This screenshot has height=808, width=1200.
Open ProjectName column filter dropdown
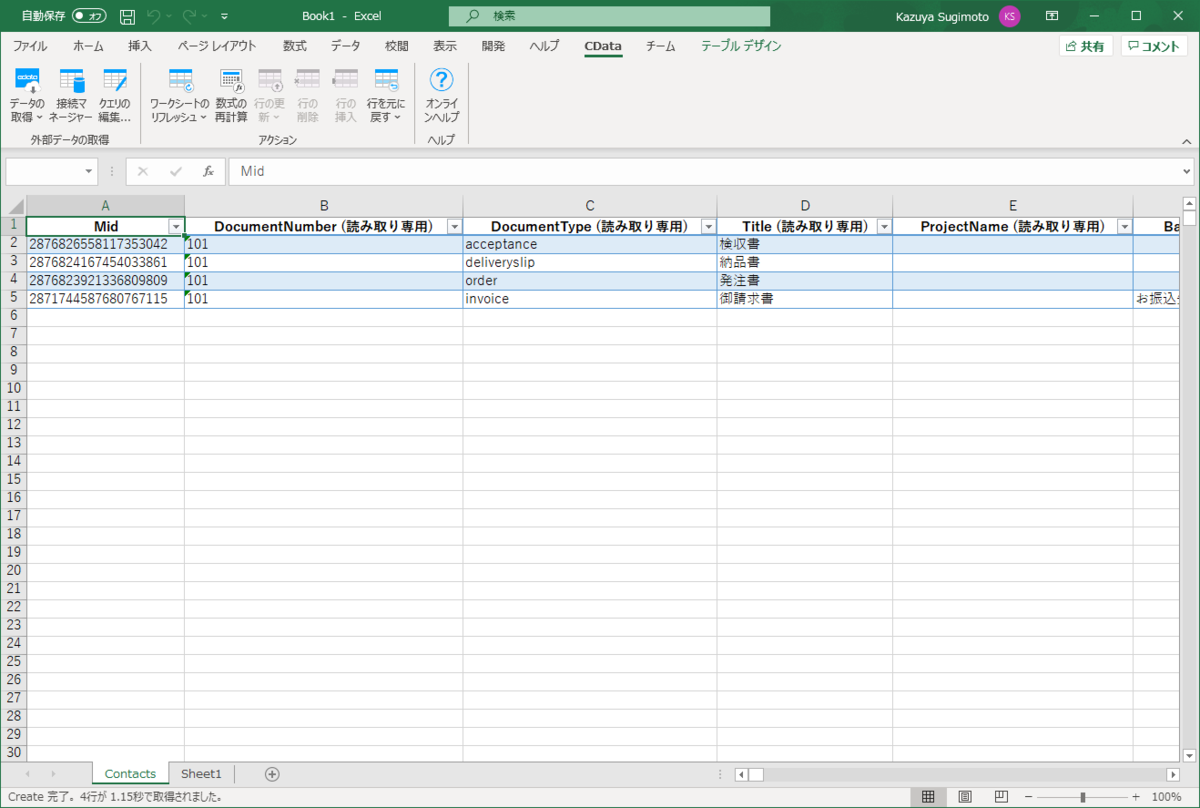[x=1124, y=227]
